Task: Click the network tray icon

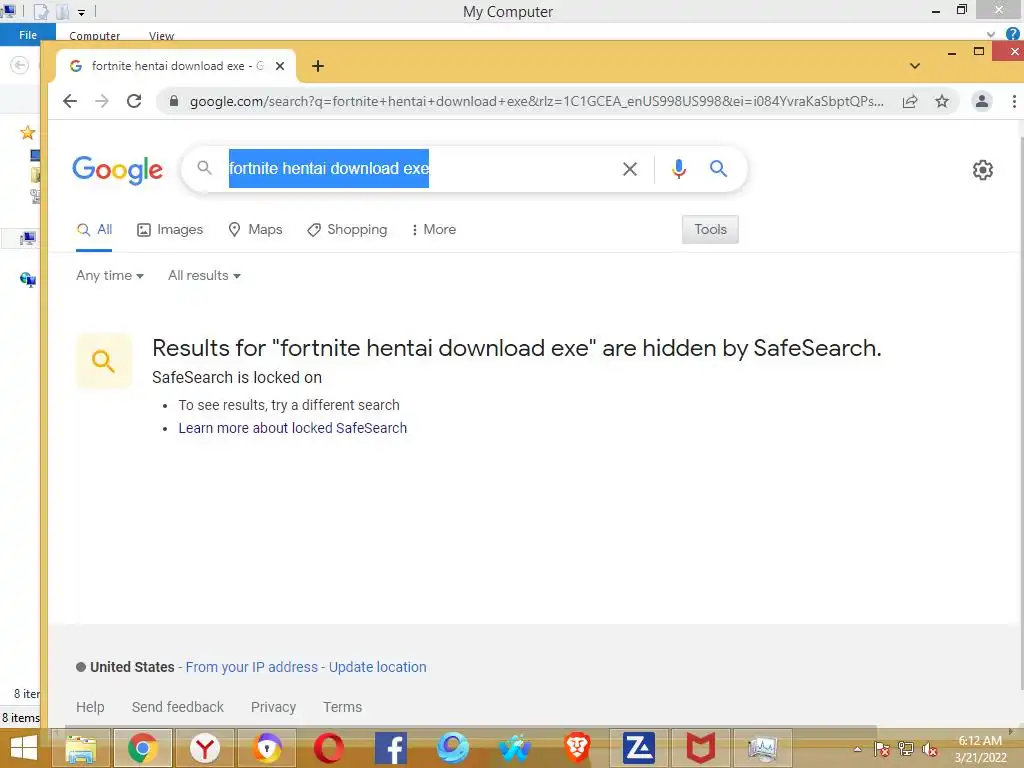Action: (906, 749)
